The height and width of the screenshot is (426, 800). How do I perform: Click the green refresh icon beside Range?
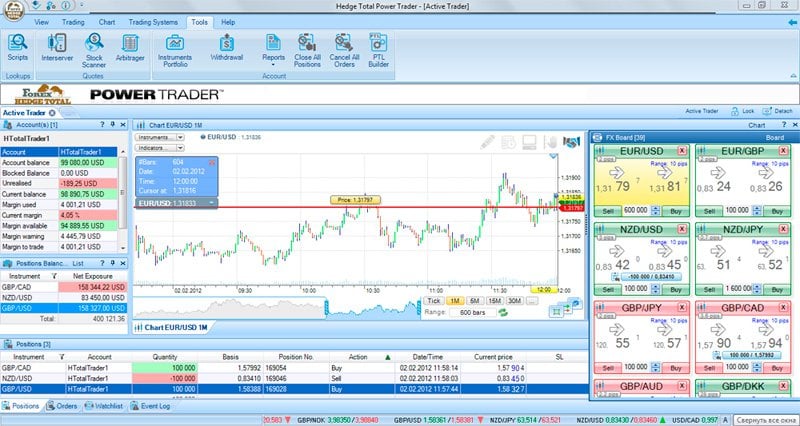(x=503, y=312)
